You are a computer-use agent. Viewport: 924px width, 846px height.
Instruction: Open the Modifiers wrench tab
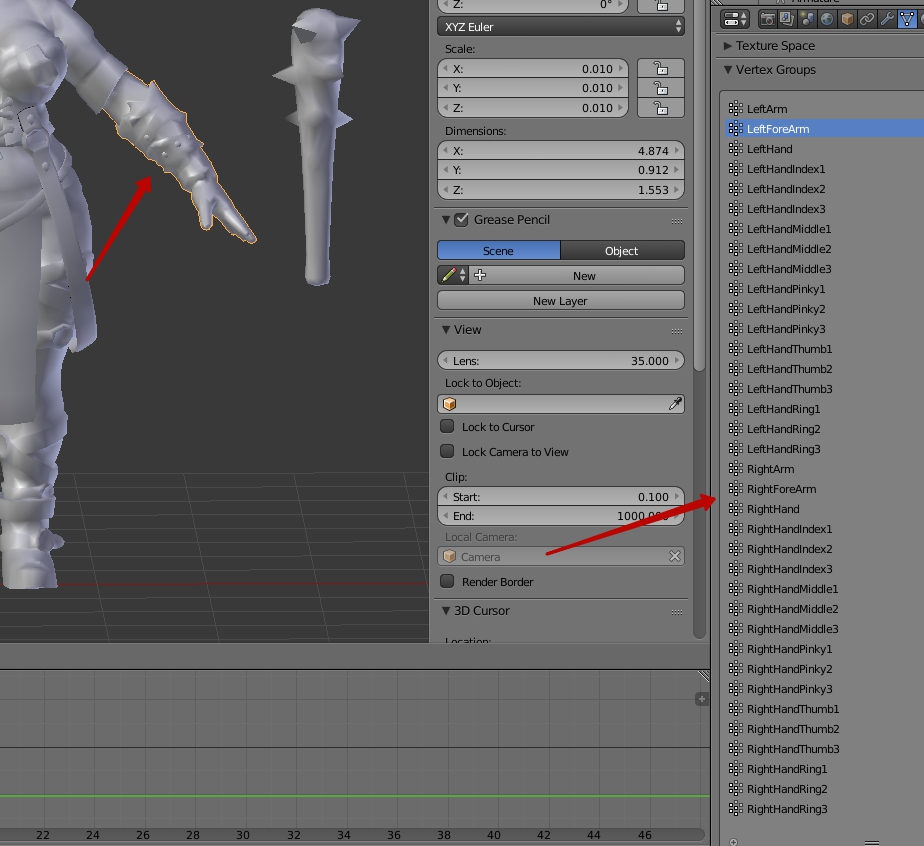(887, 19)
